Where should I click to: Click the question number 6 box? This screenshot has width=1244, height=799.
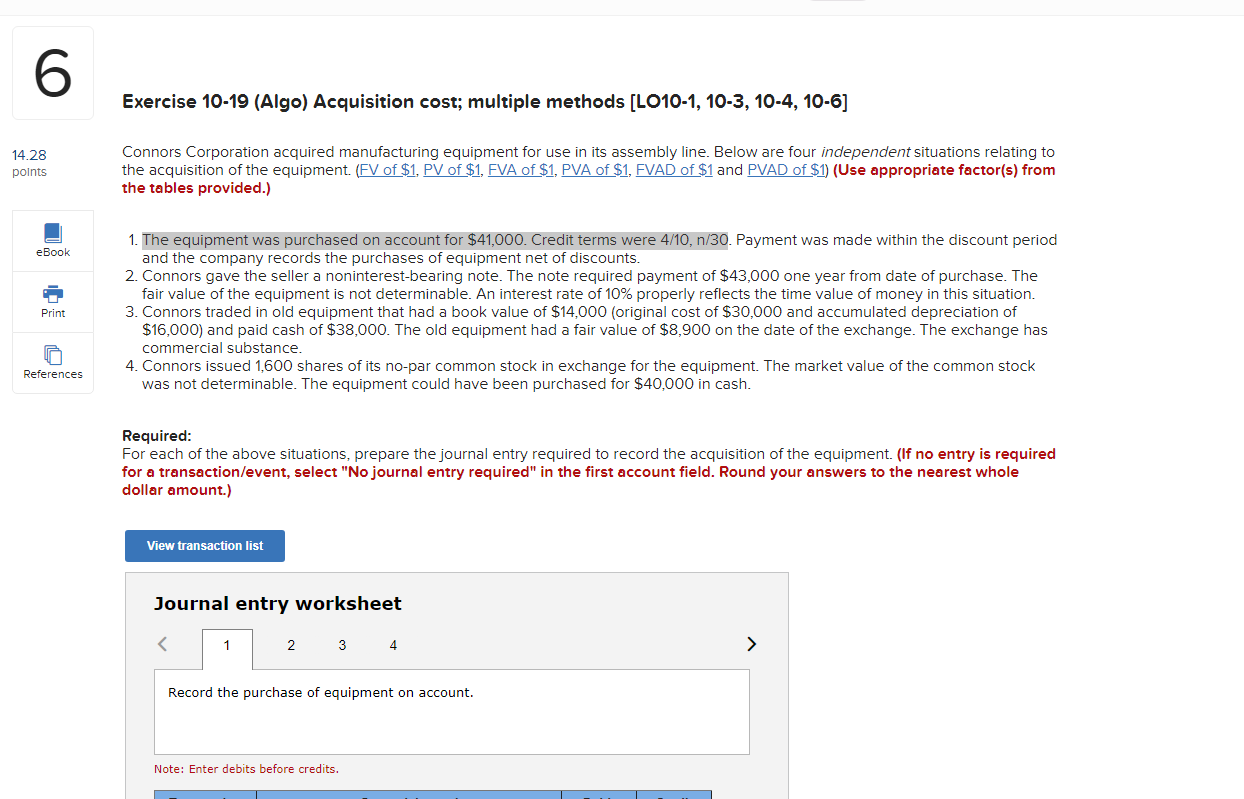pos(52,71)
